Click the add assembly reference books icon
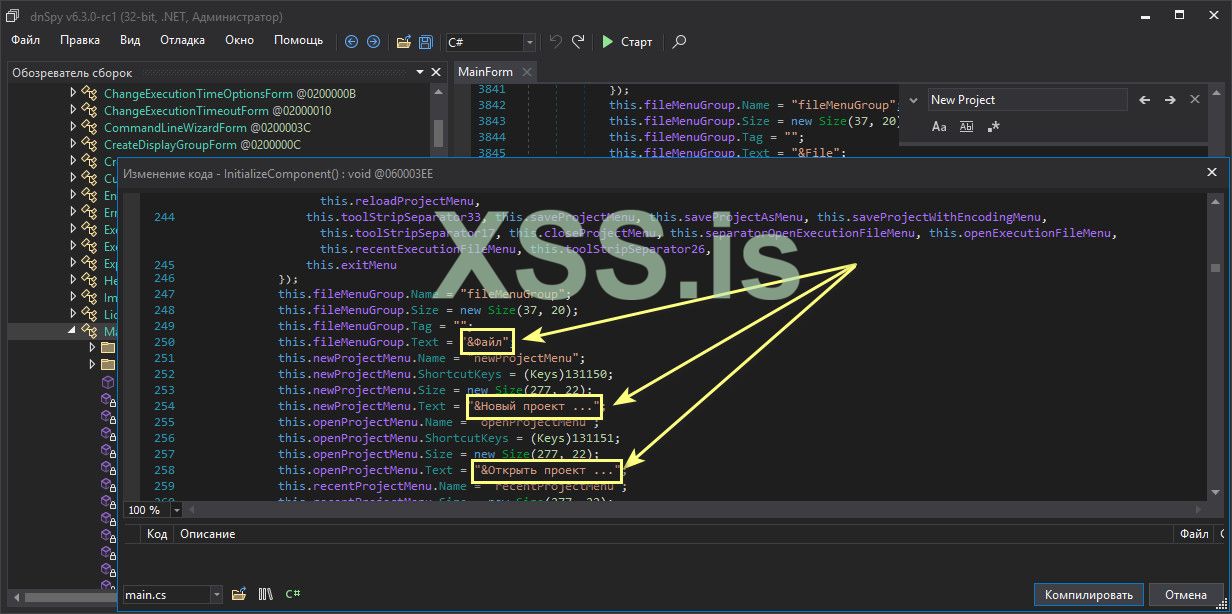This screenshot has height=614, width=1232. [x=265, y=594]
